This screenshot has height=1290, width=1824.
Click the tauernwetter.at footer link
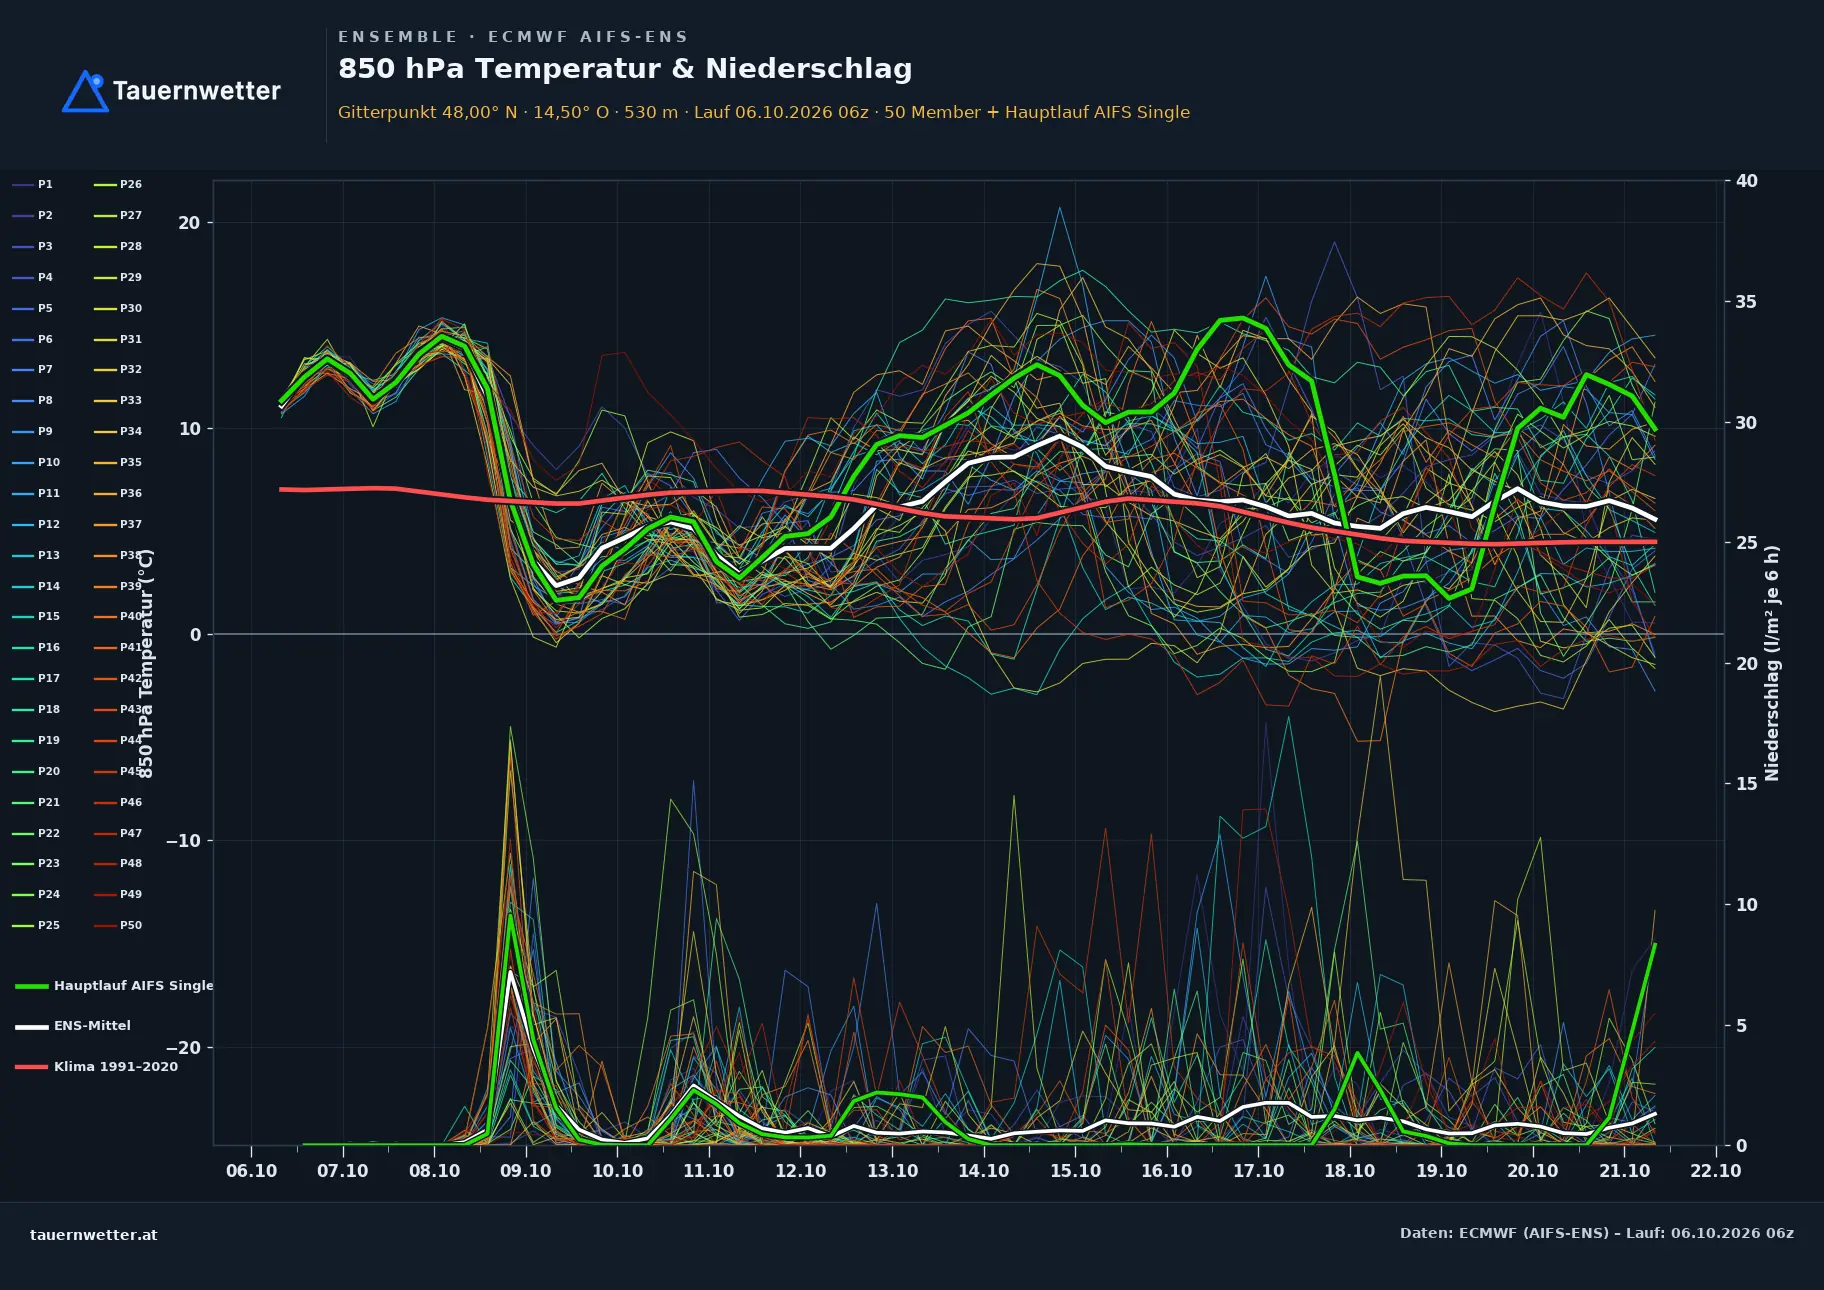tap(94, 1235)
